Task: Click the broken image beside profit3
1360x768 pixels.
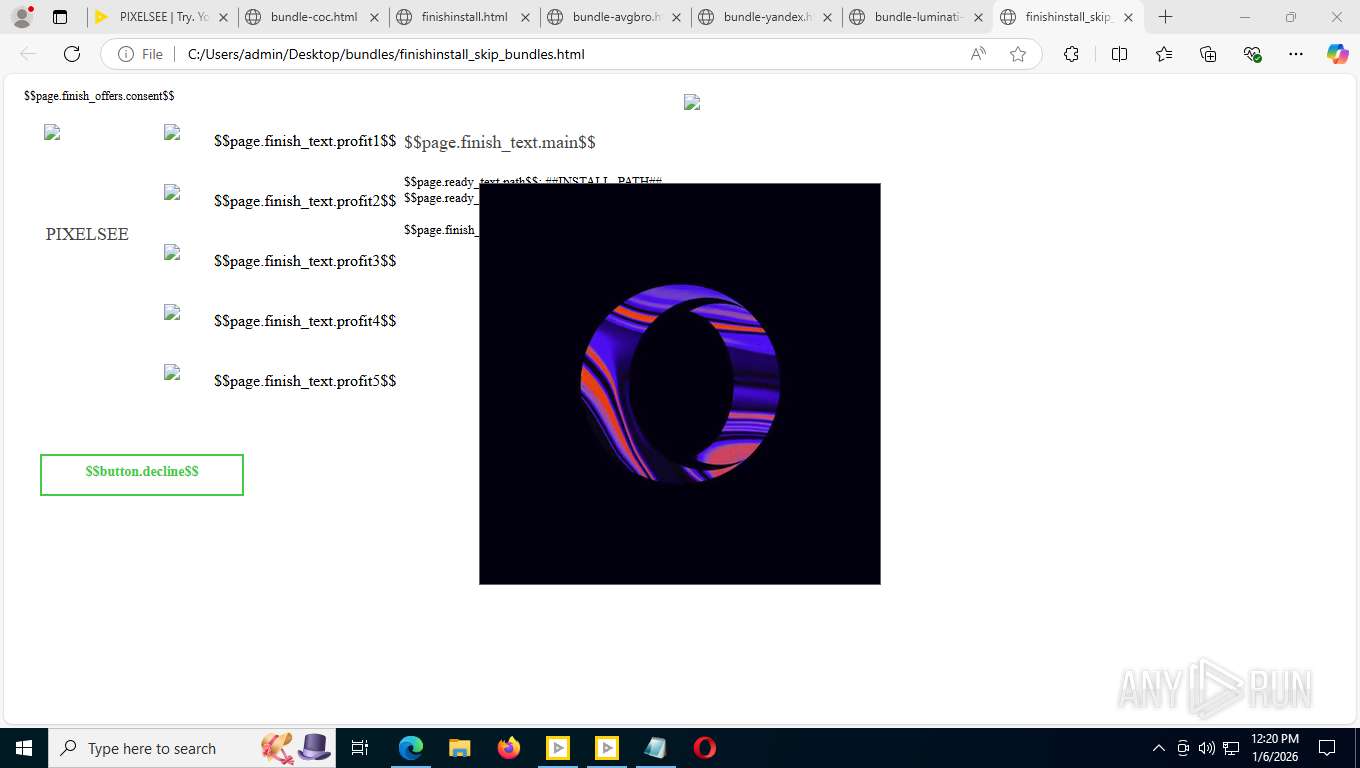Action: tap(172, 252)
